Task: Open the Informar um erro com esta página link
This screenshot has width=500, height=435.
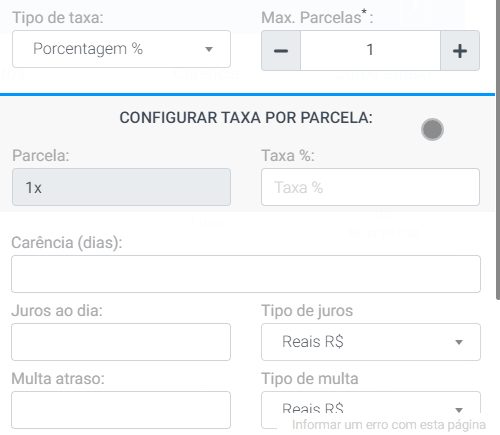Action: pyautogui.click(x=389, y=425)
